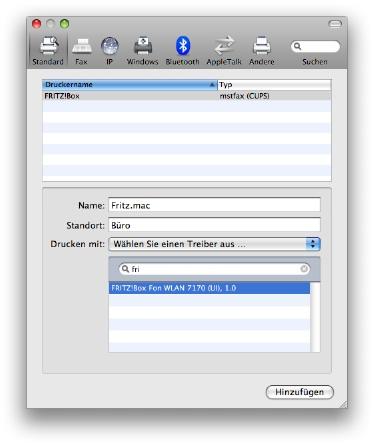This screenshot has width=374, height=445.
Task: Click the Hinzufügen button
Action: click(x=300, y=392)
